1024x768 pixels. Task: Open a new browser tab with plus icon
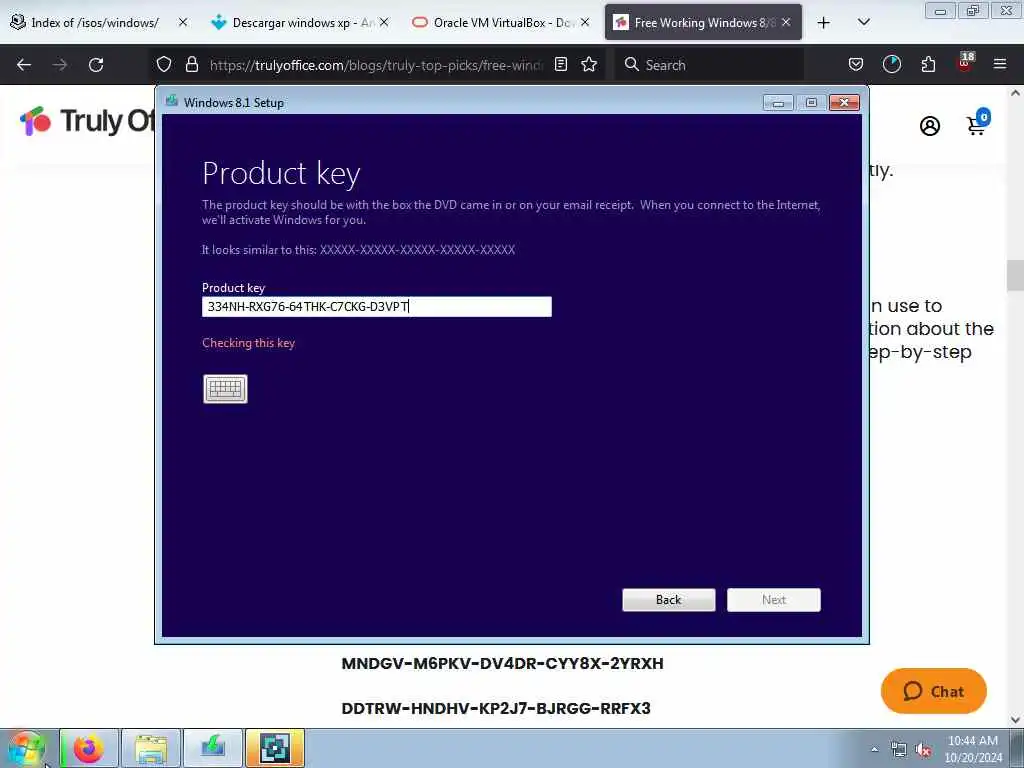pyautogui.click(x=824, y=23)
